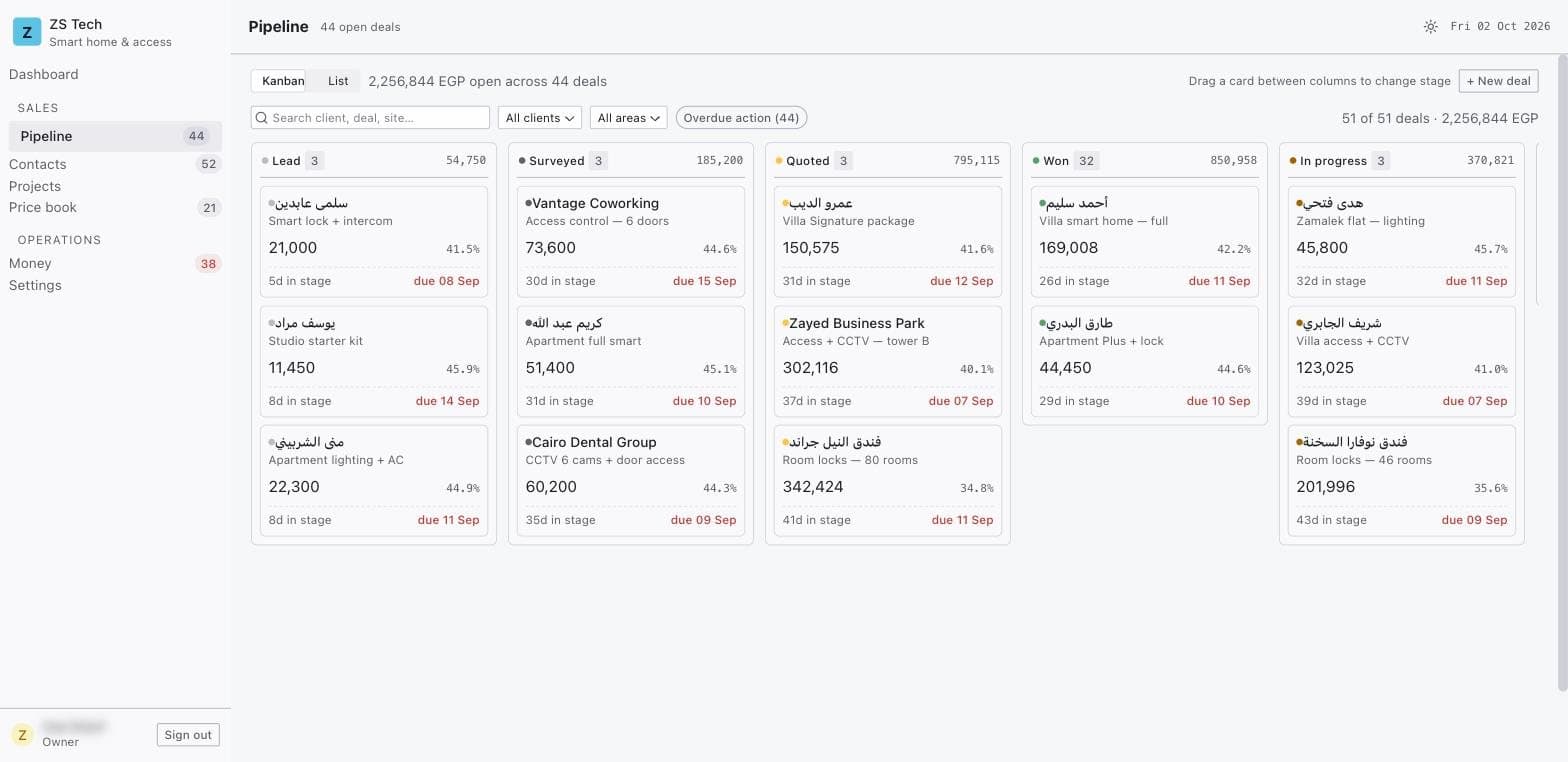Viewport: 1568px width, 762px height.
Task: Click the Quoted column header
Action: click(x=888, y=161)
